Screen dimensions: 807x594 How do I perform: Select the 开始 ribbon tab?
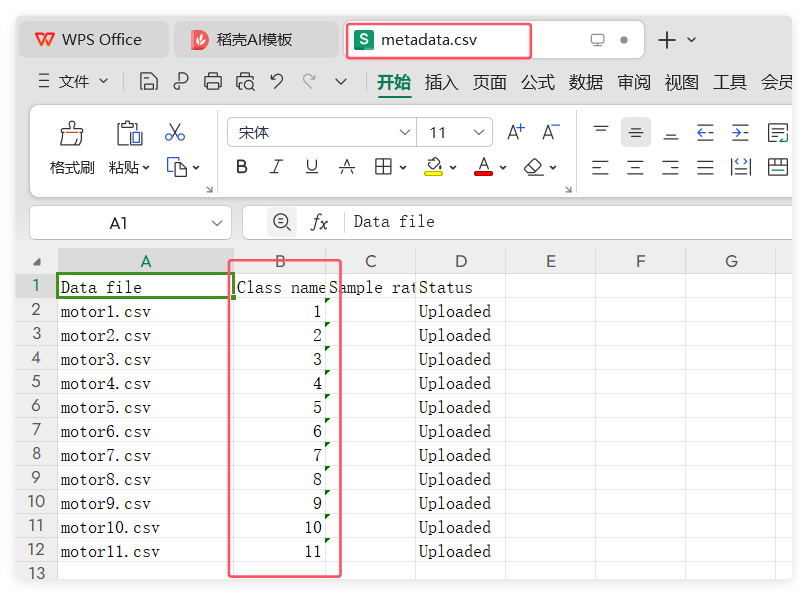click(x=394, y=82)
